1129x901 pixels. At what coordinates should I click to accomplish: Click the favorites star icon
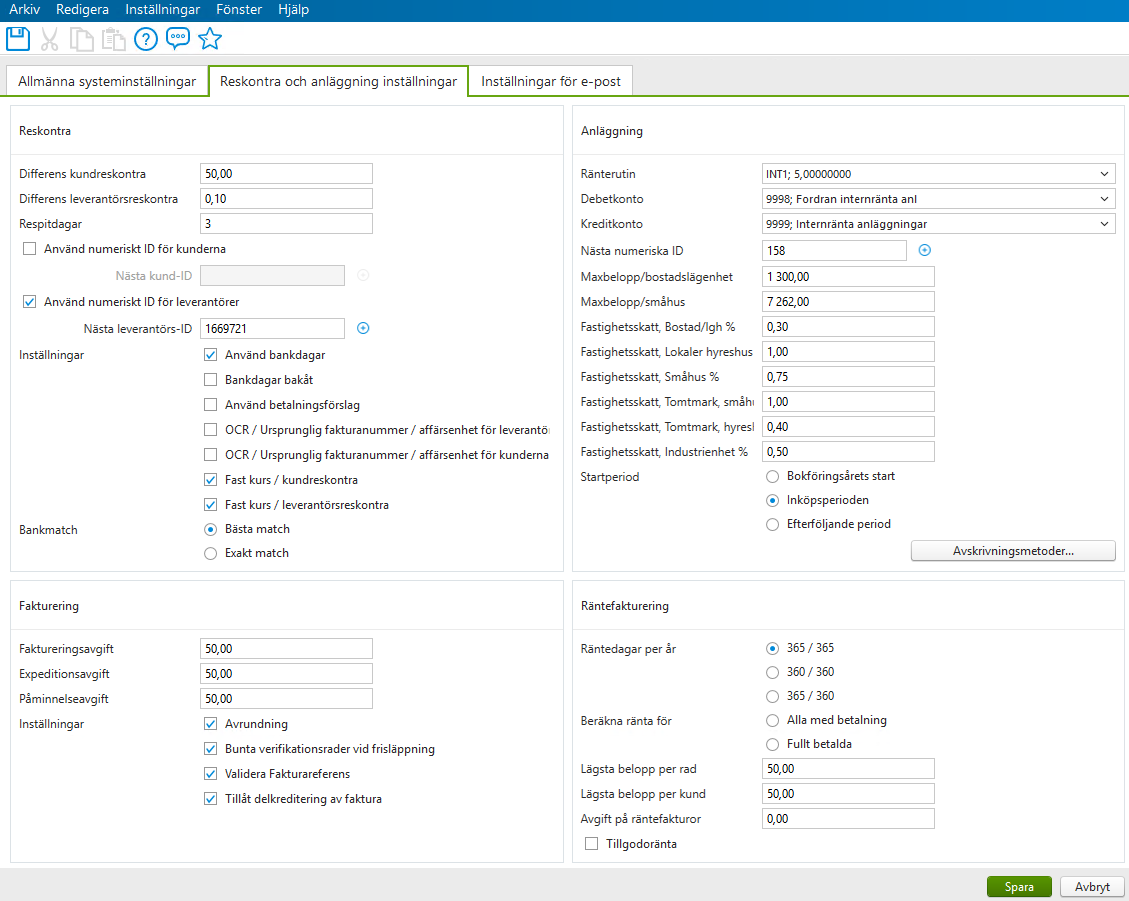(x=210, y=39)
